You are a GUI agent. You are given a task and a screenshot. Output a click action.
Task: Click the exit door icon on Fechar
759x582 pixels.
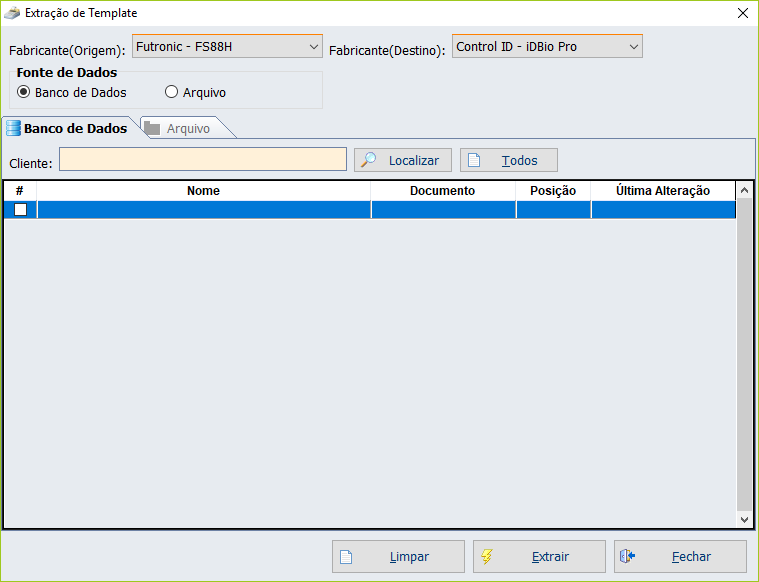click(x=628, y=557)
